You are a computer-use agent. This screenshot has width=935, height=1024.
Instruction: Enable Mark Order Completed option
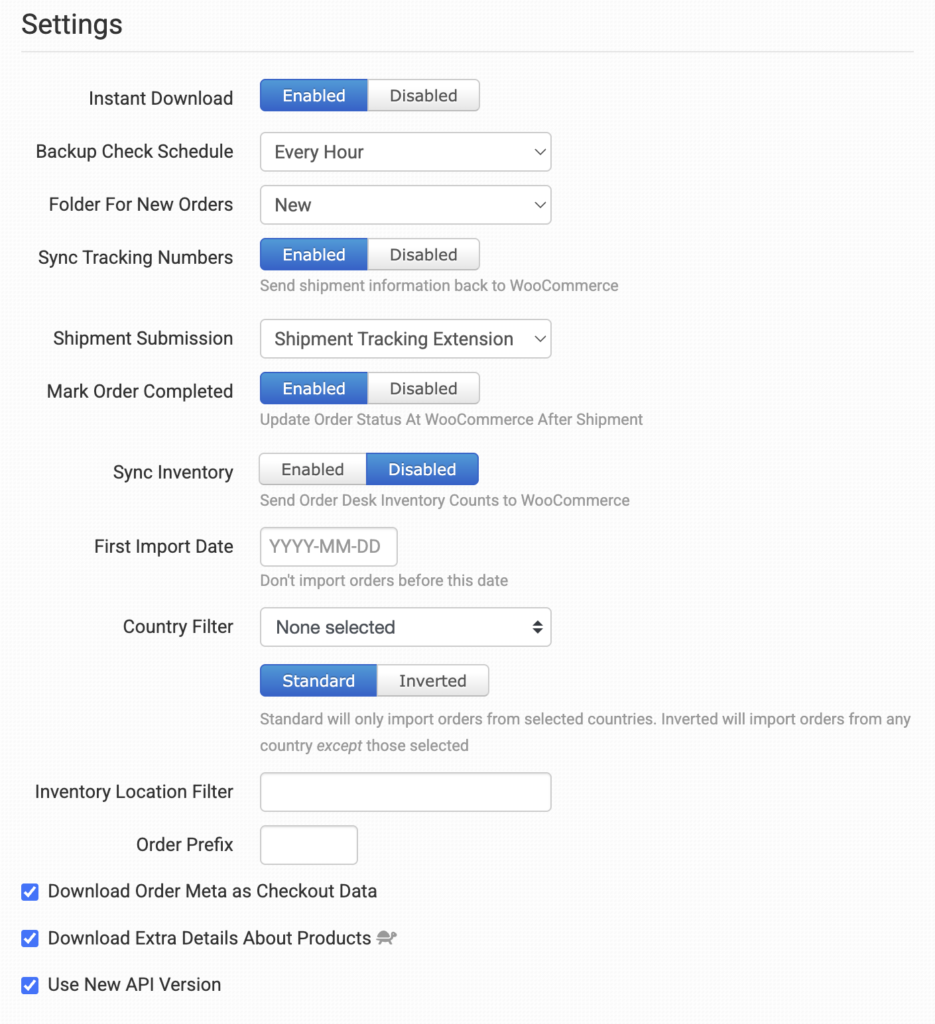pos(314,389)
